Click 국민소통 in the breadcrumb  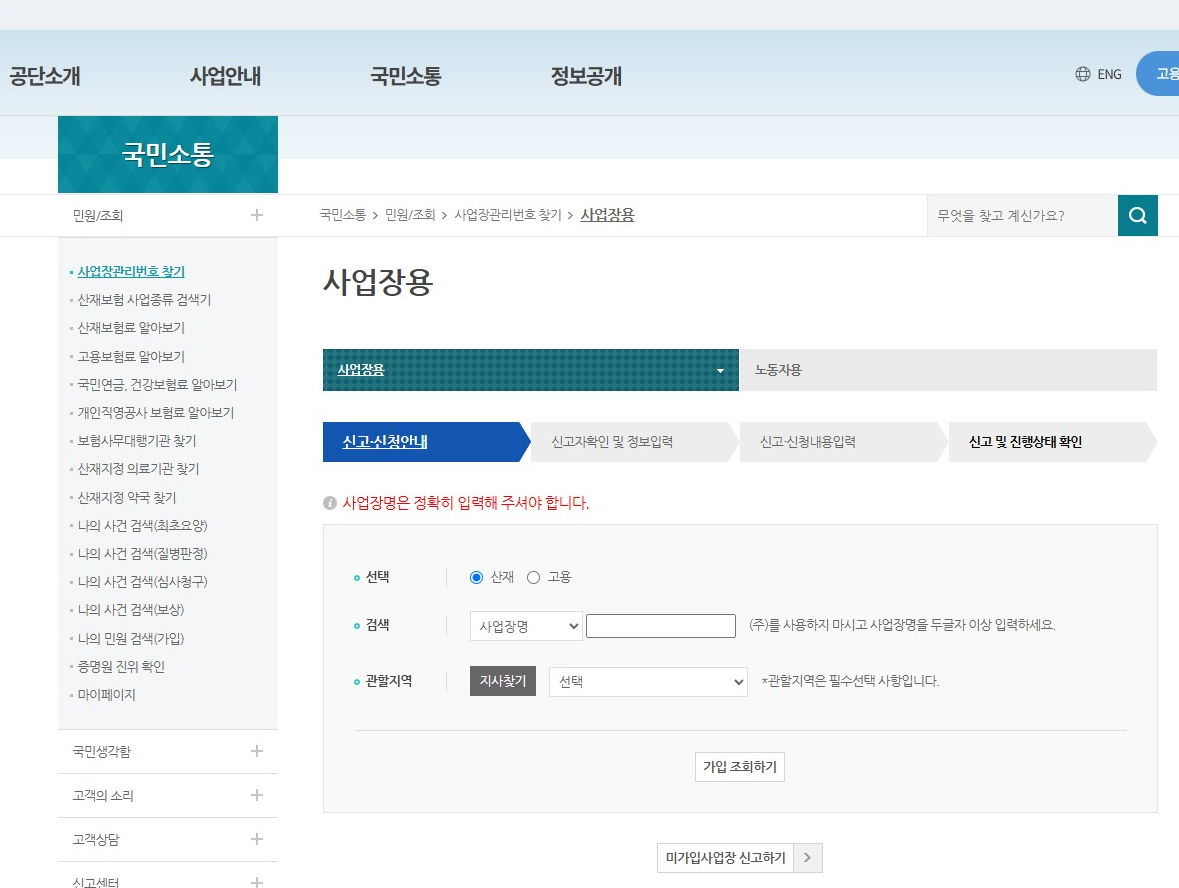343,215
